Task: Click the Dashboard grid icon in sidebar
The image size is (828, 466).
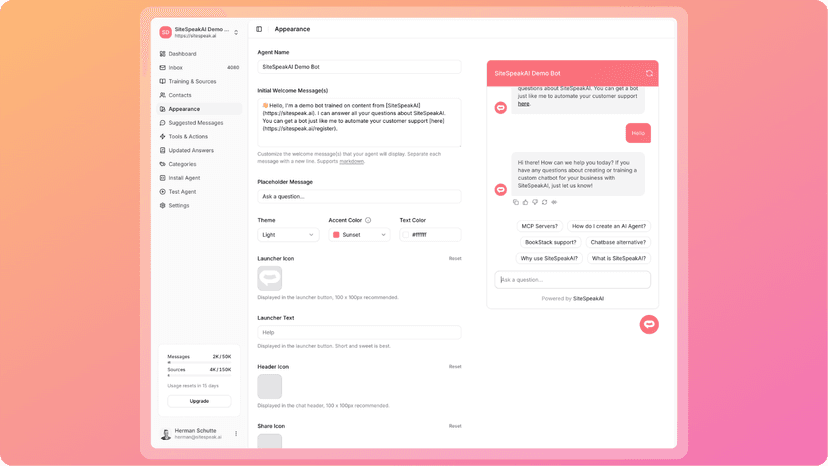Action: [163, 54]
